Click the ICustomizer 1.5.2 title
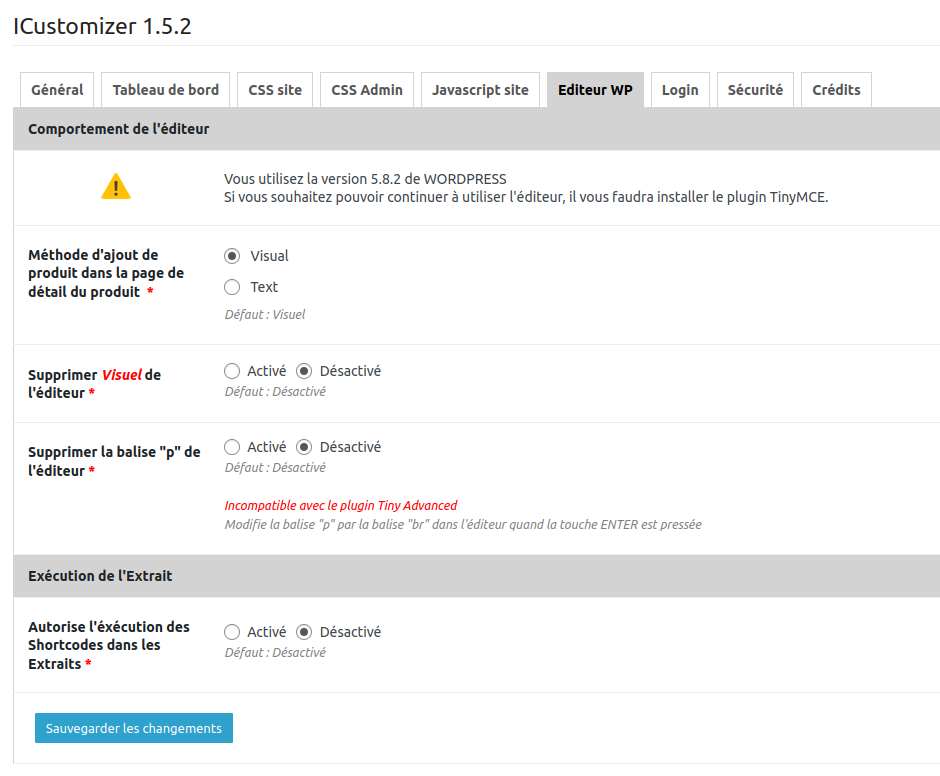 click(102, 26)
